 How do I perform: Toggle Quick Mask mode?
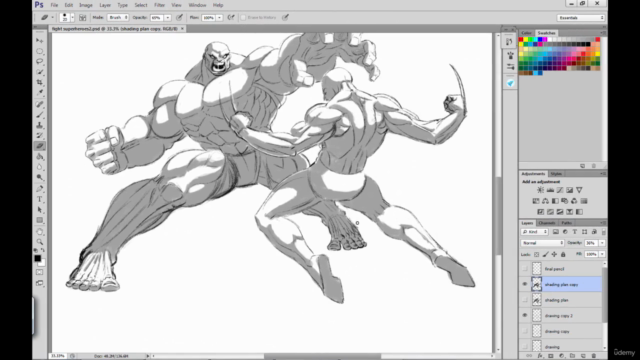[40, 272]
